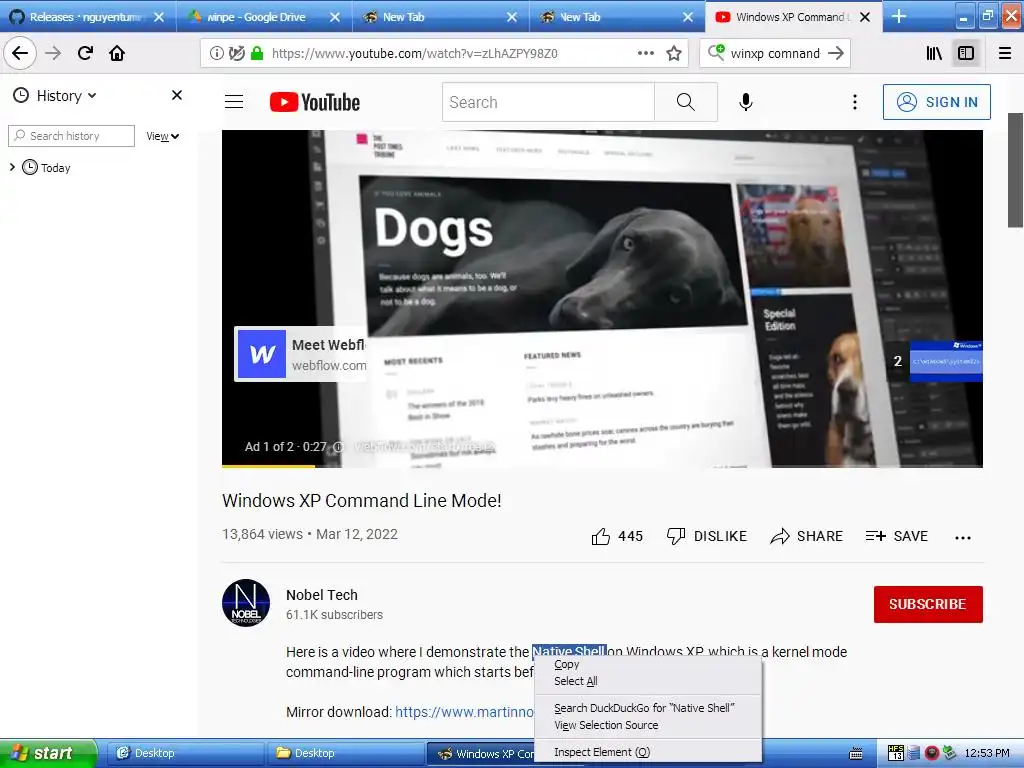Viewport: 1024px width, 768px height.
Task: Click the ad info icon beside 0:27
Action: pos(338,447)
